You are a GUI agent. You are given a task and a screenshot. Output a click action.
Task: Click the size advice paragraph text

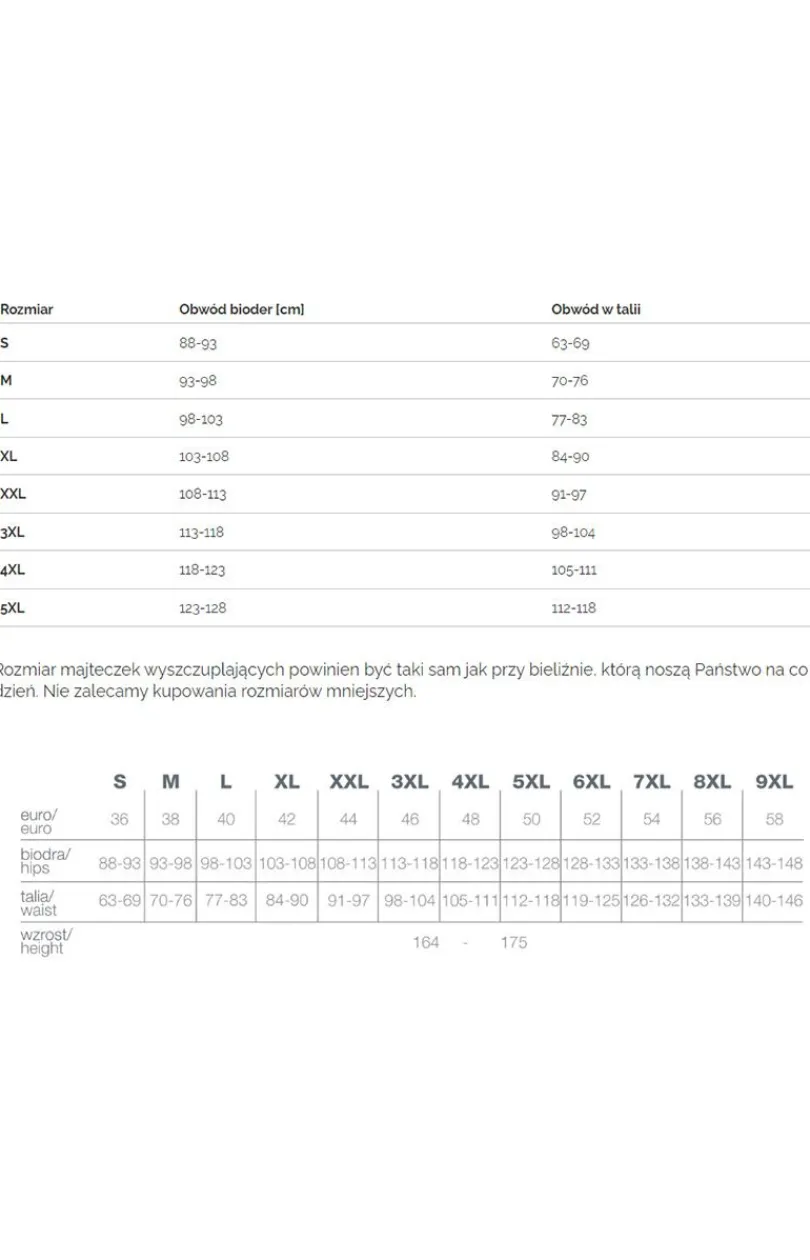[403, 681]
